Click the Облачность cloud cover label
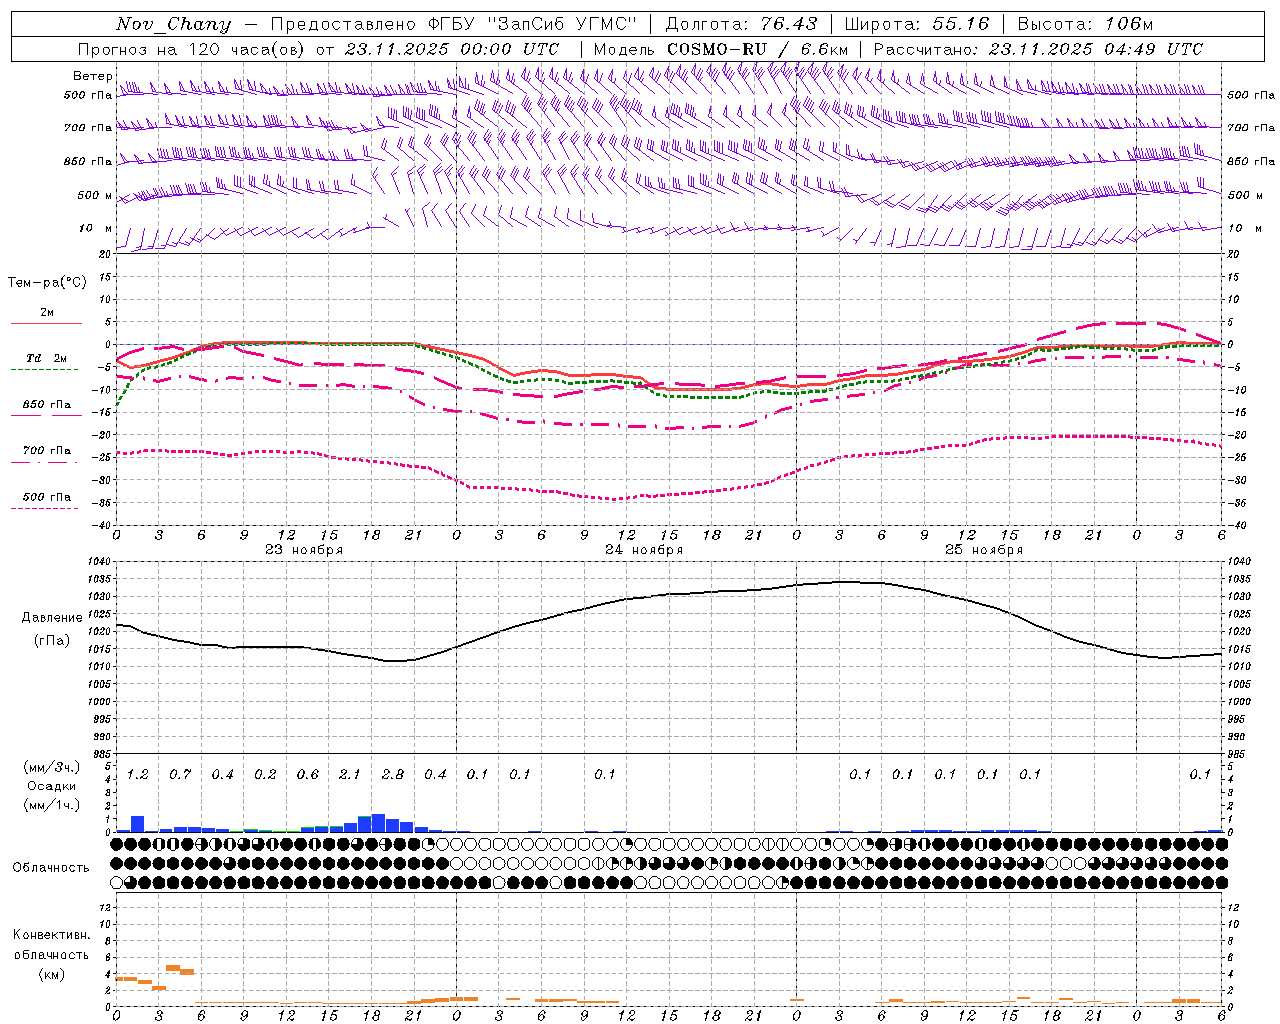 pyautogui.click(x=51, y=868)
